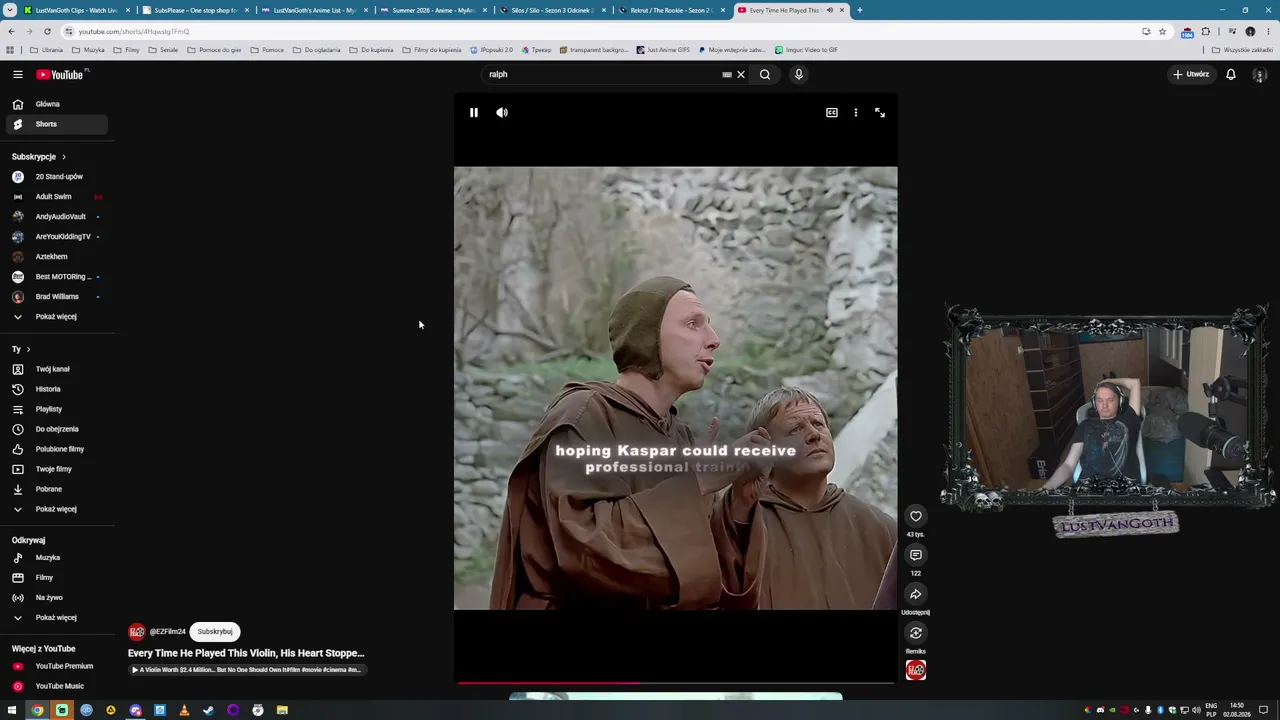Pause the Shorts video
1280x720 pixels.
(x=474, y=113)
